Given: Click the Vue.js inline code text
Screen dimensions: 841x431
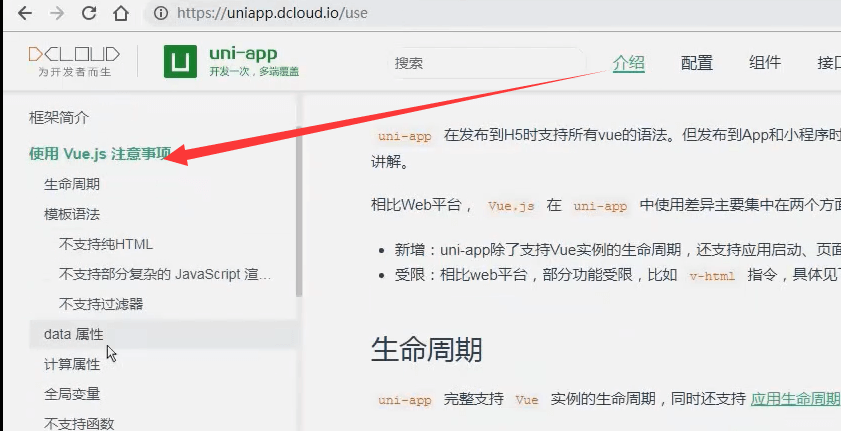Looking at the screenshot, I should pos(511,206).
